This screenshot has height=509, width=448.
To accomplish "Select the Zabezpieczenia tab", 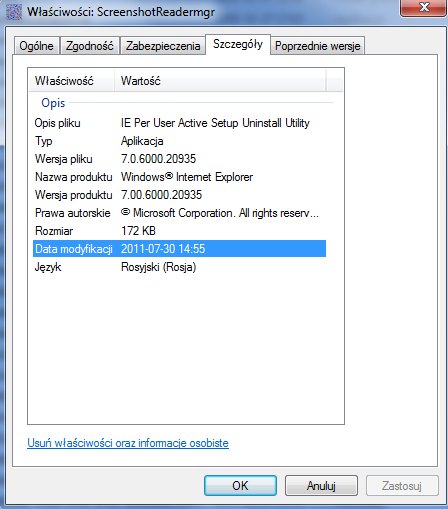I will (163, 46).
